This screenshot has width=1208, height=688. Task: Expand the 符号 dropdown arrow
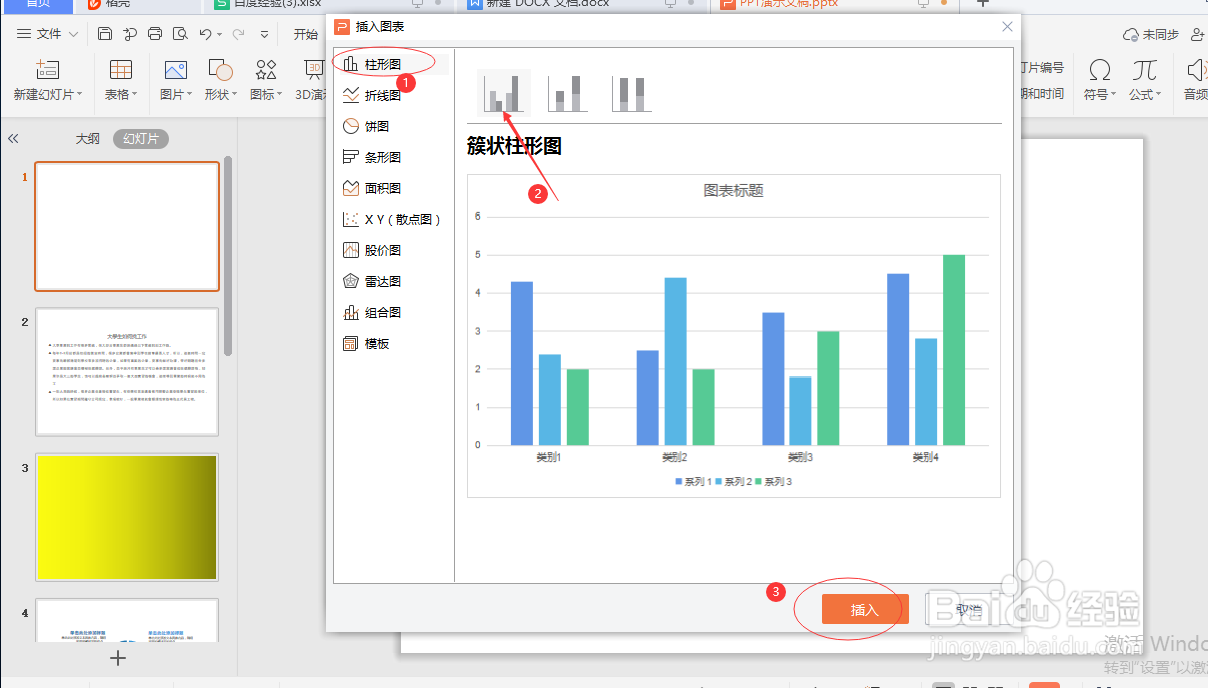coord(1115,95)
